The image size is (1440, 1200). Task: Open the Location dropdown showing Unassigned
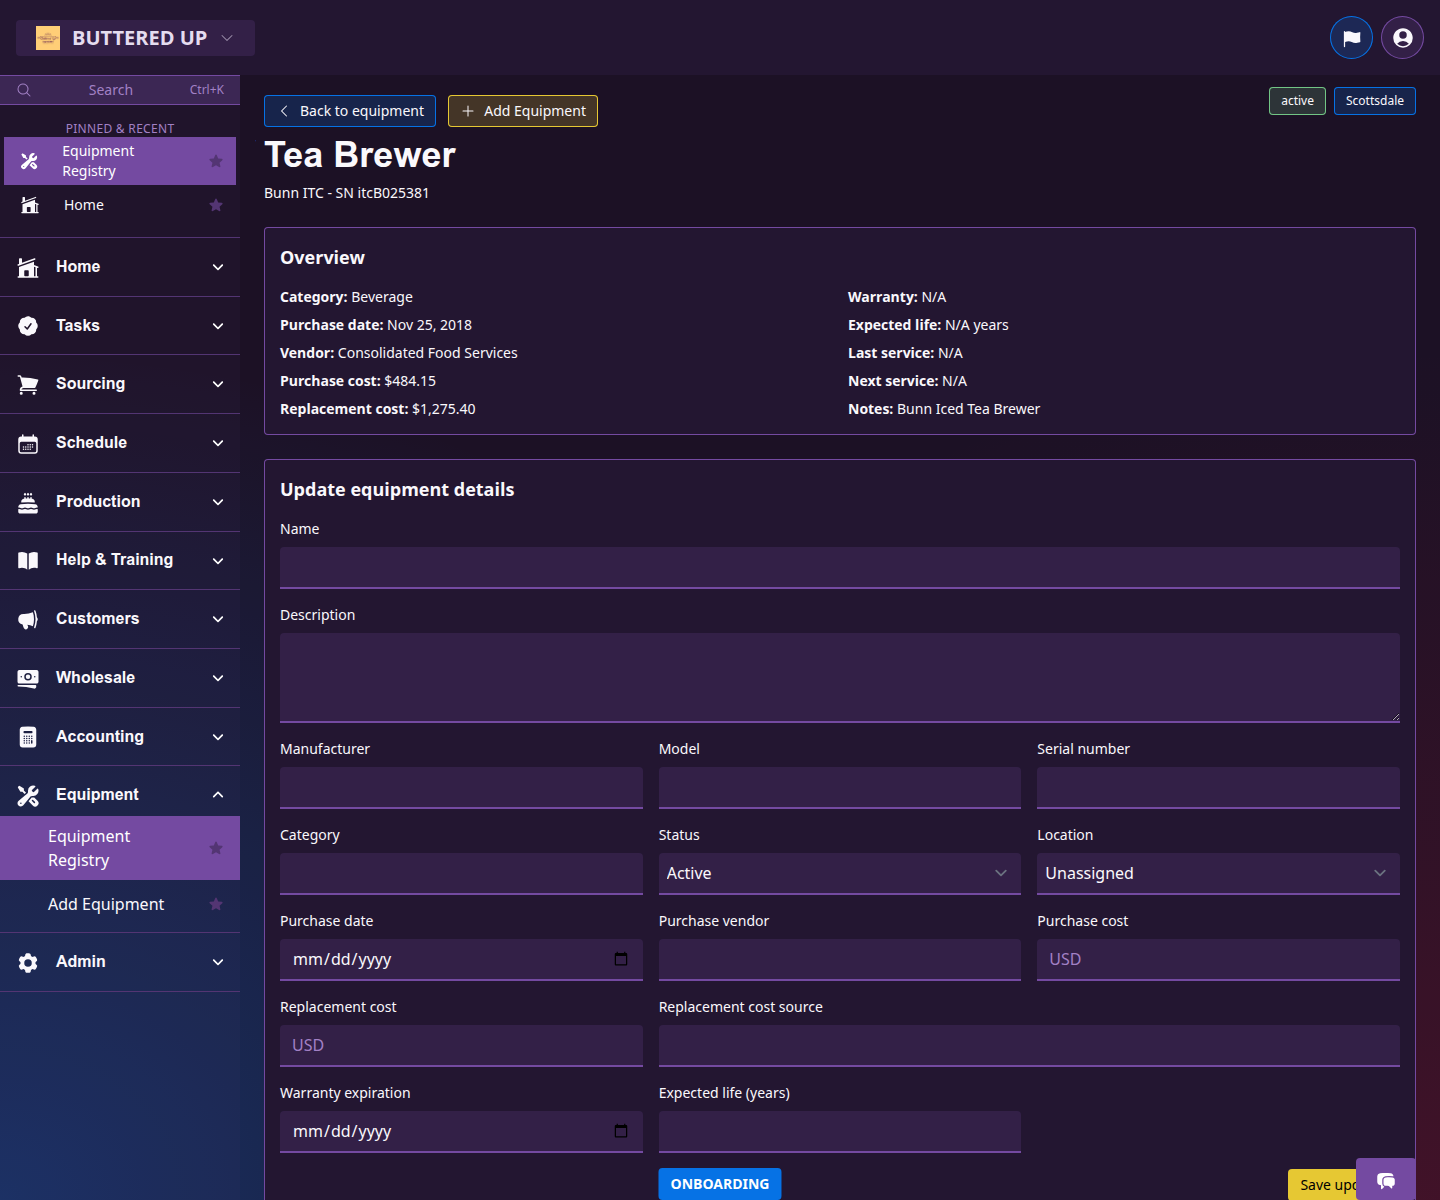[1217, 873]
